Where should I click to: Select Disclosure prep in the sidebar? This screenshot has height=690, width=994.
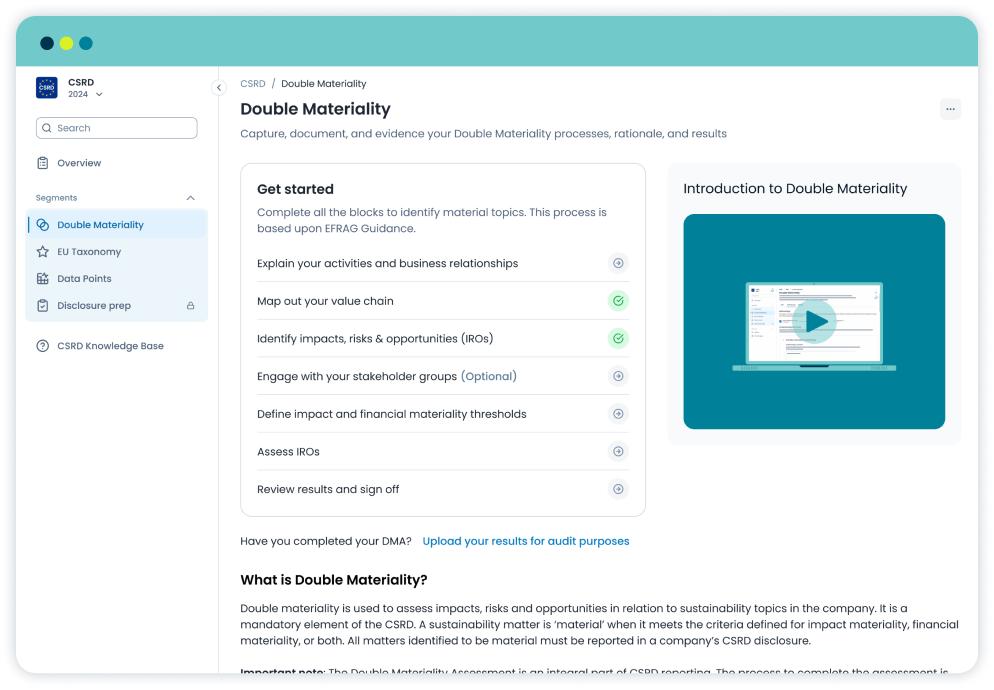pos(117,306)
